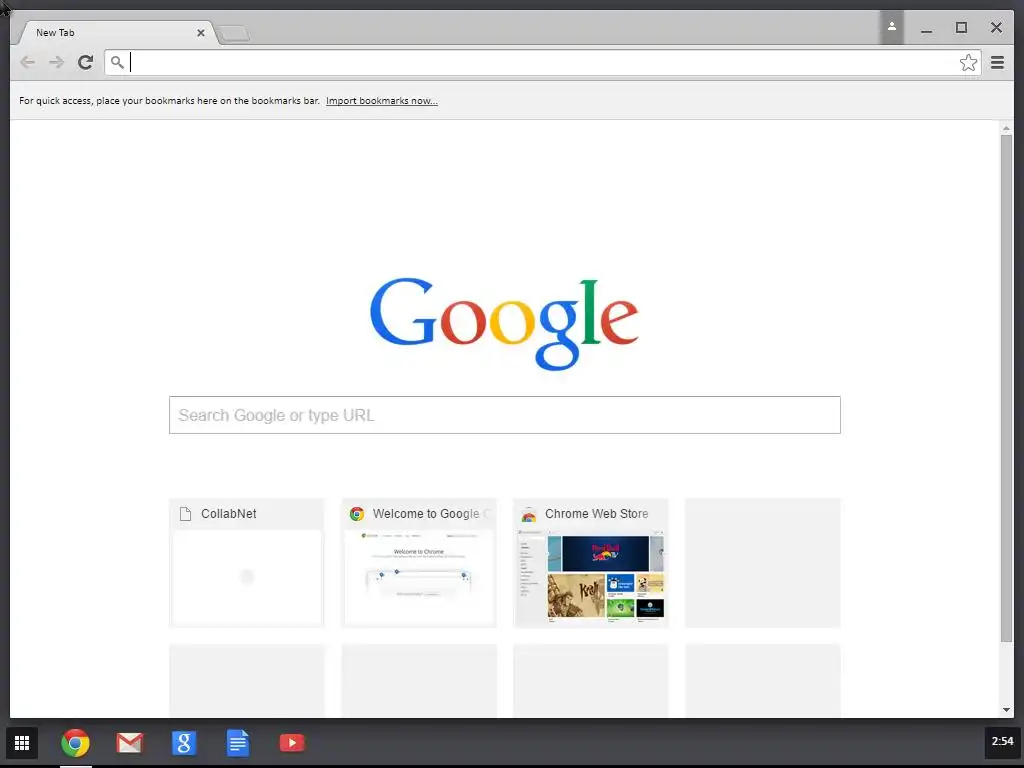Click the Search Google or type URL box
The image size is (1024, 768).
click(504, 415)
